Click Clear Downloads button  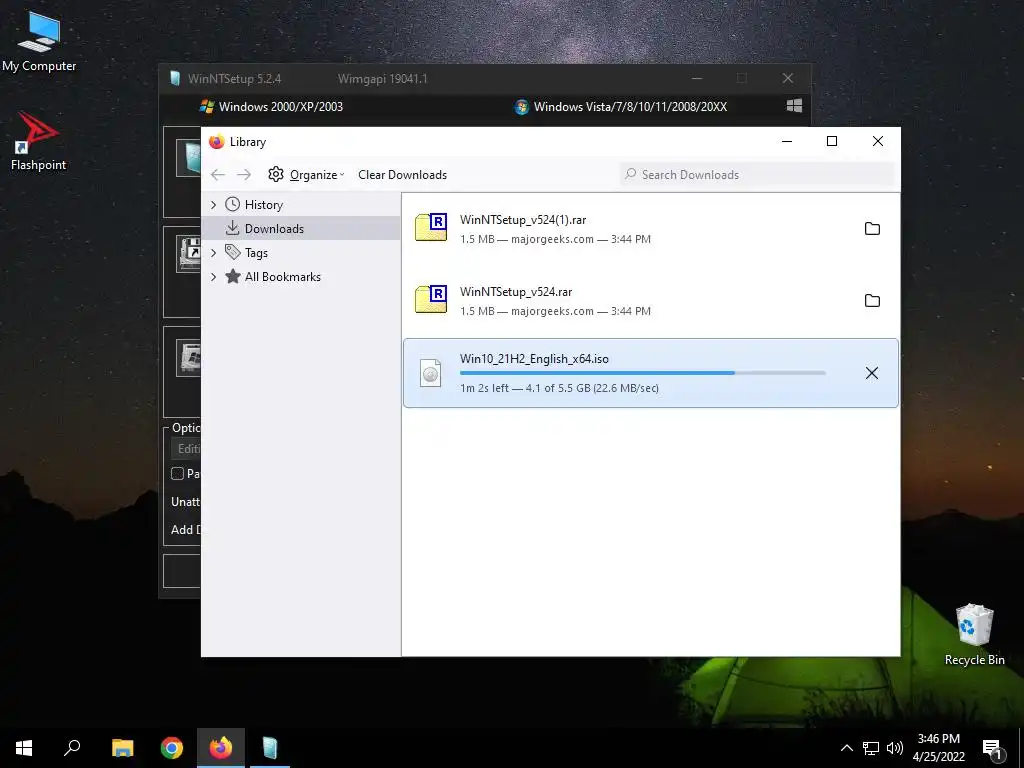click(402, 174)
